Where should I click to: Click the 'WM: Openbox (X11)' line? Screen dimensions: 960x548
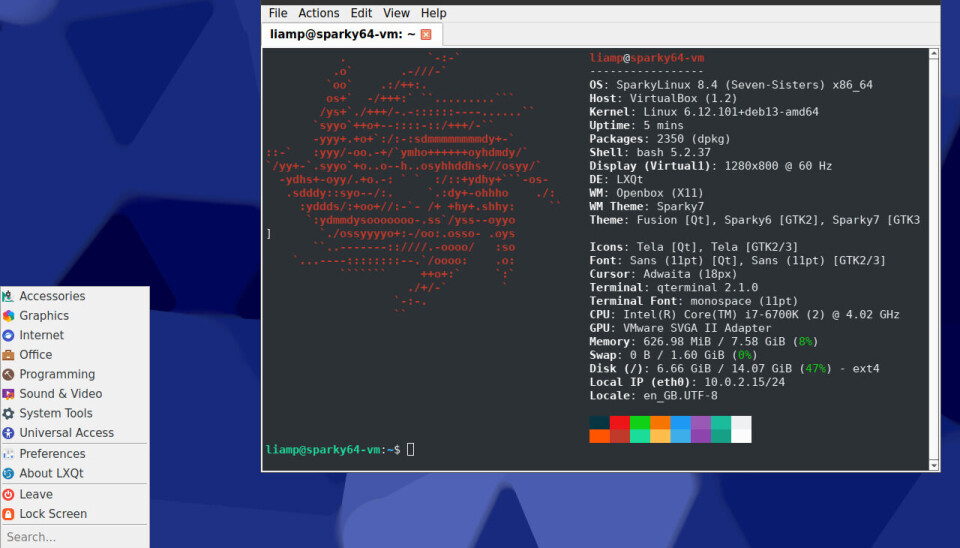coord(647,193)
